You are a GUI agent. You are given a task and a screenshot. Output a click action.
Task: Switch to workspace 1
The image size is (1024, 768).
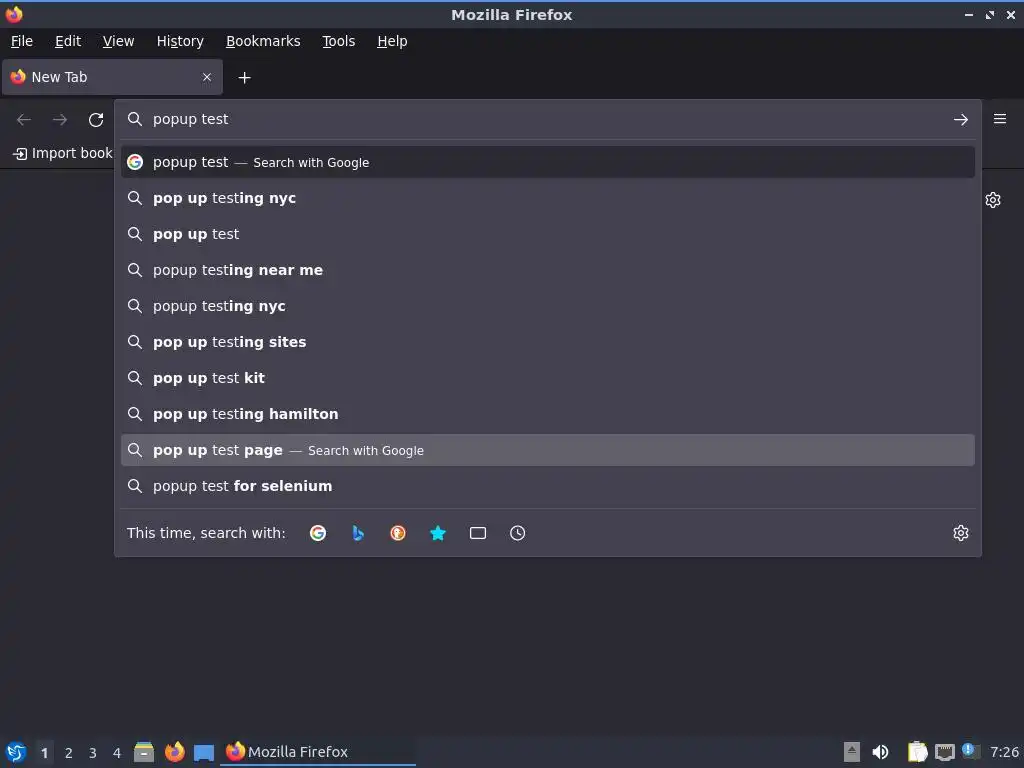tap(44, 753)
